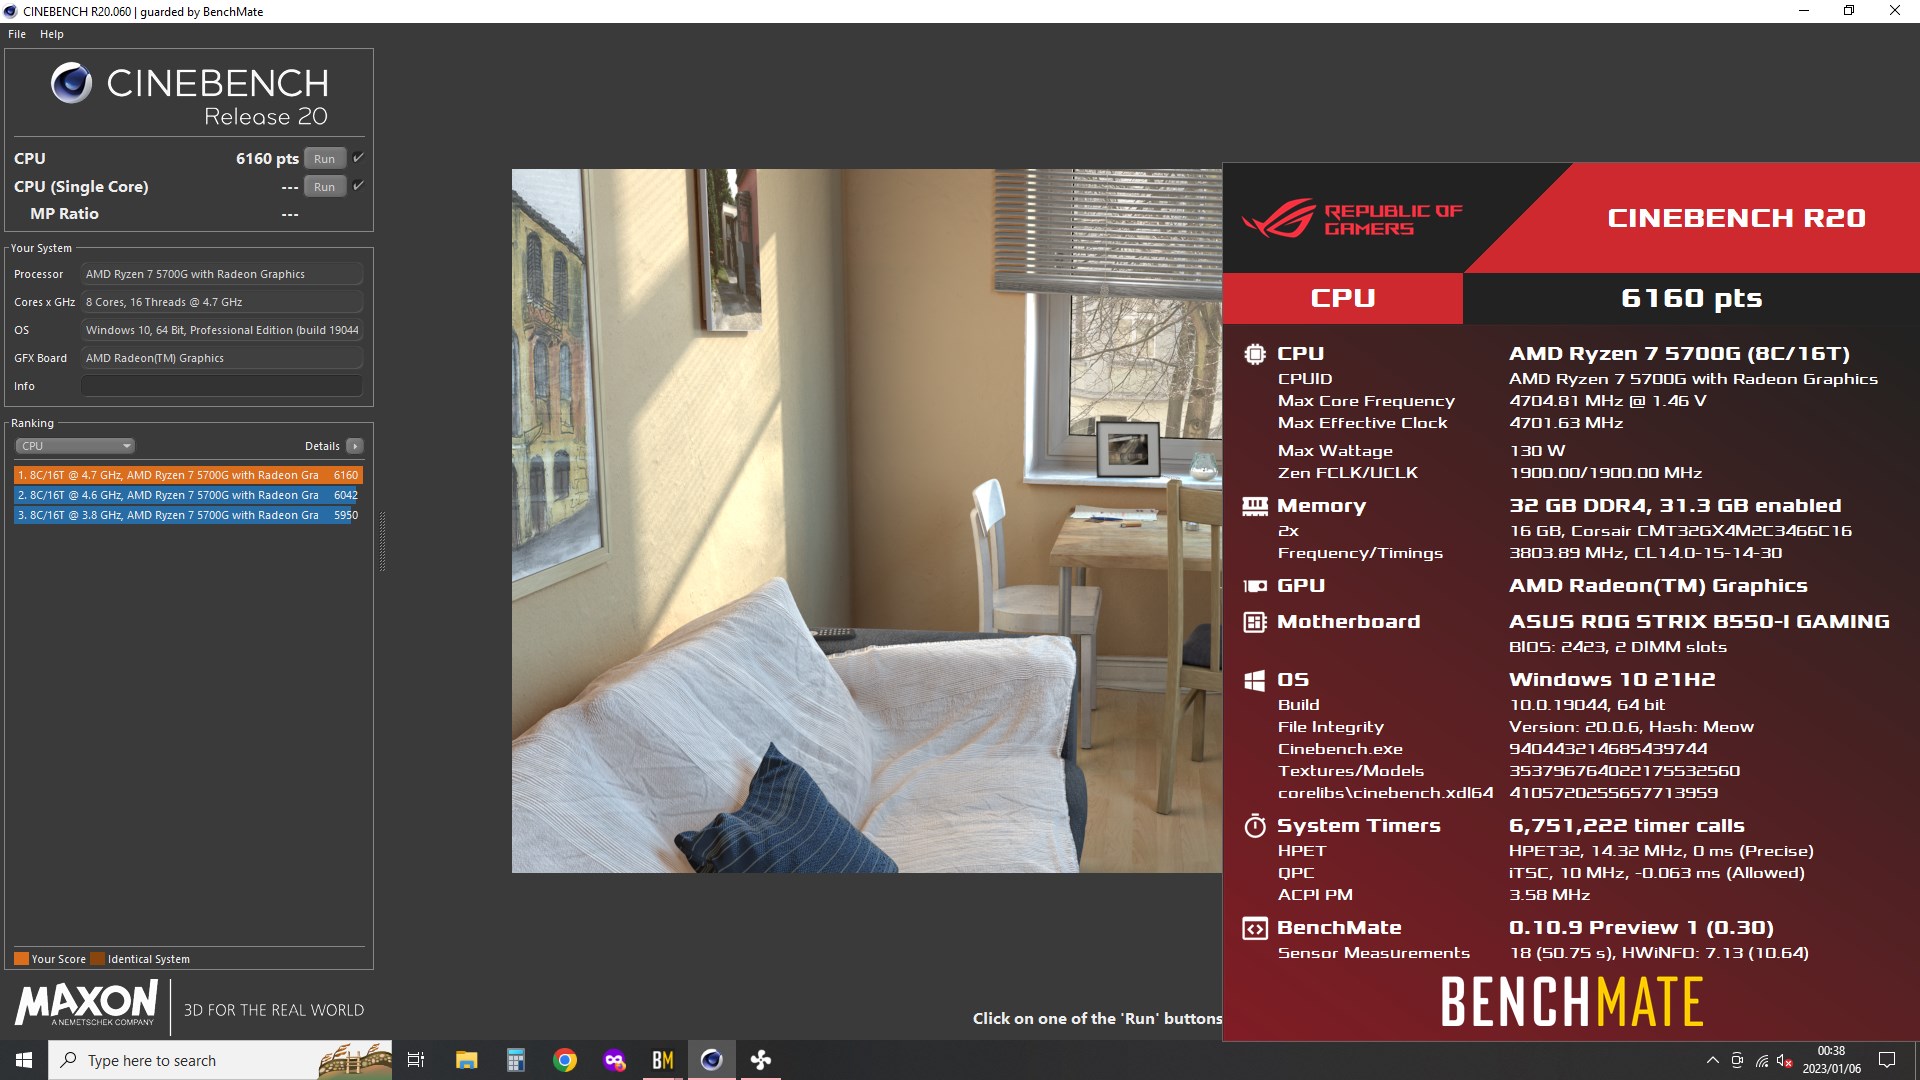This screenshot has height=1080, width=1920.
Task: Click the GFX Board value field
Action: coord(222,358)
